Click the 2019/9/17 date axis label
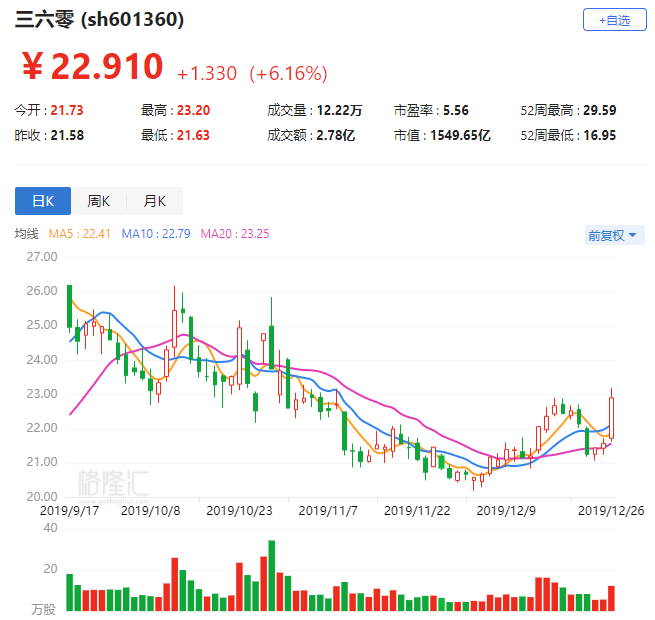655x620 pixels. (x=69, y=511)
